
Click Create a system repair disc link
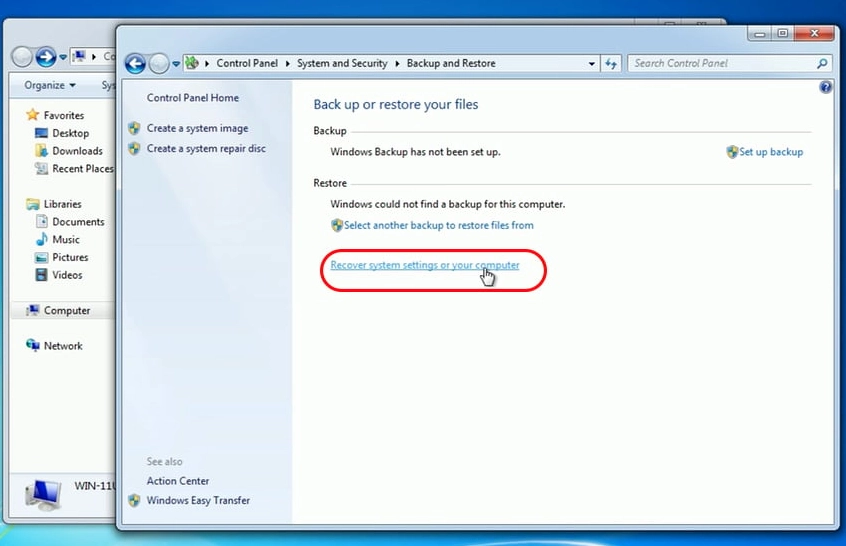point(206,148)
